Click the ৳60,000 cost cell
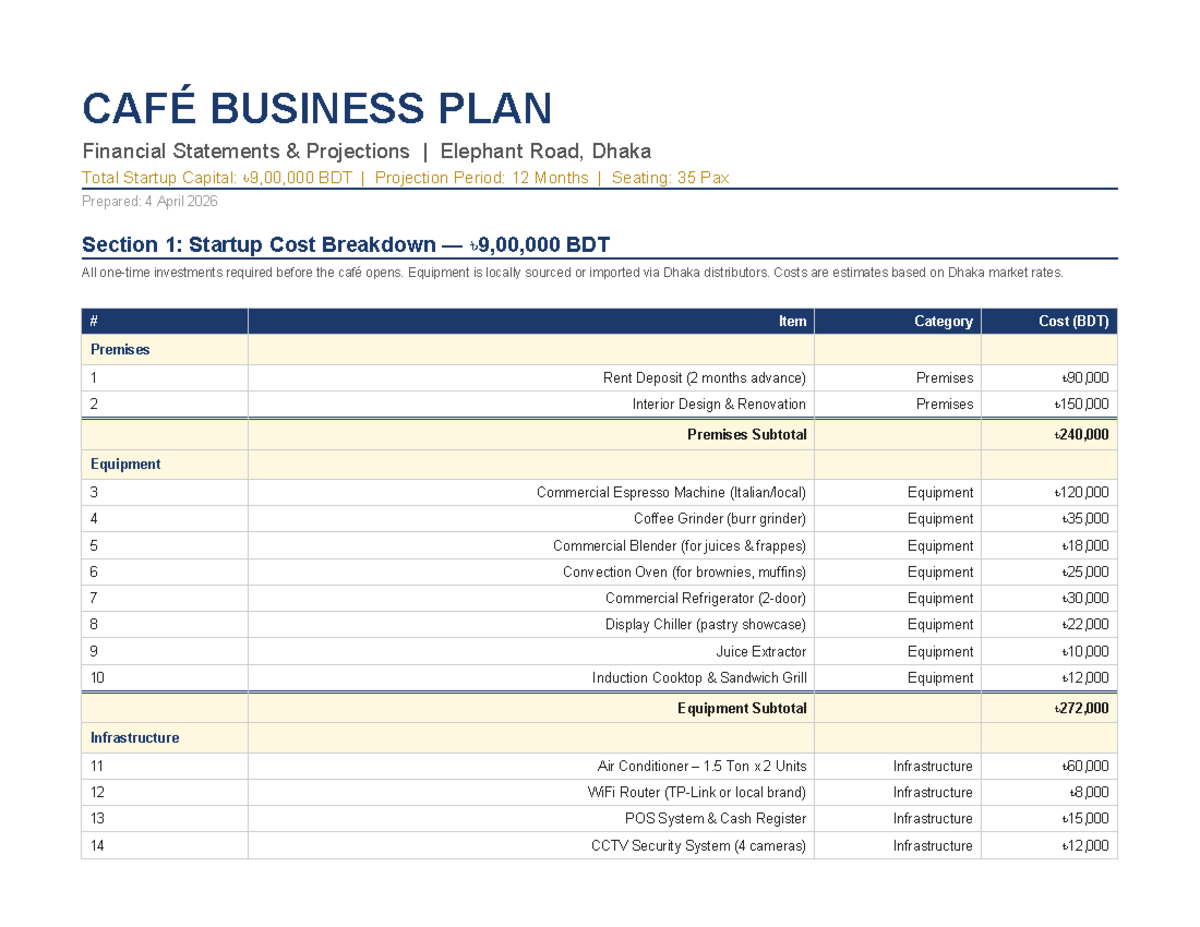 point(1049,766)
